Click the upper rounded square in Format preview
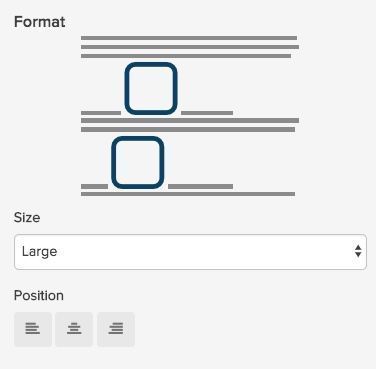This screenshot has height=369, width=376. coord(151,88)
